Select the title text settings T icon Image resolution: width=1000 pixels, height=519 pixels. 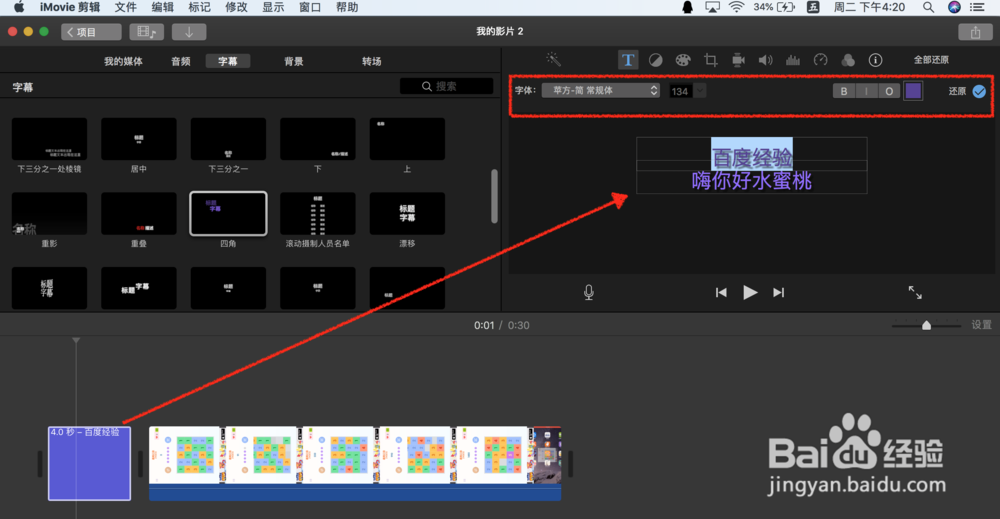(x=628, y=60)
